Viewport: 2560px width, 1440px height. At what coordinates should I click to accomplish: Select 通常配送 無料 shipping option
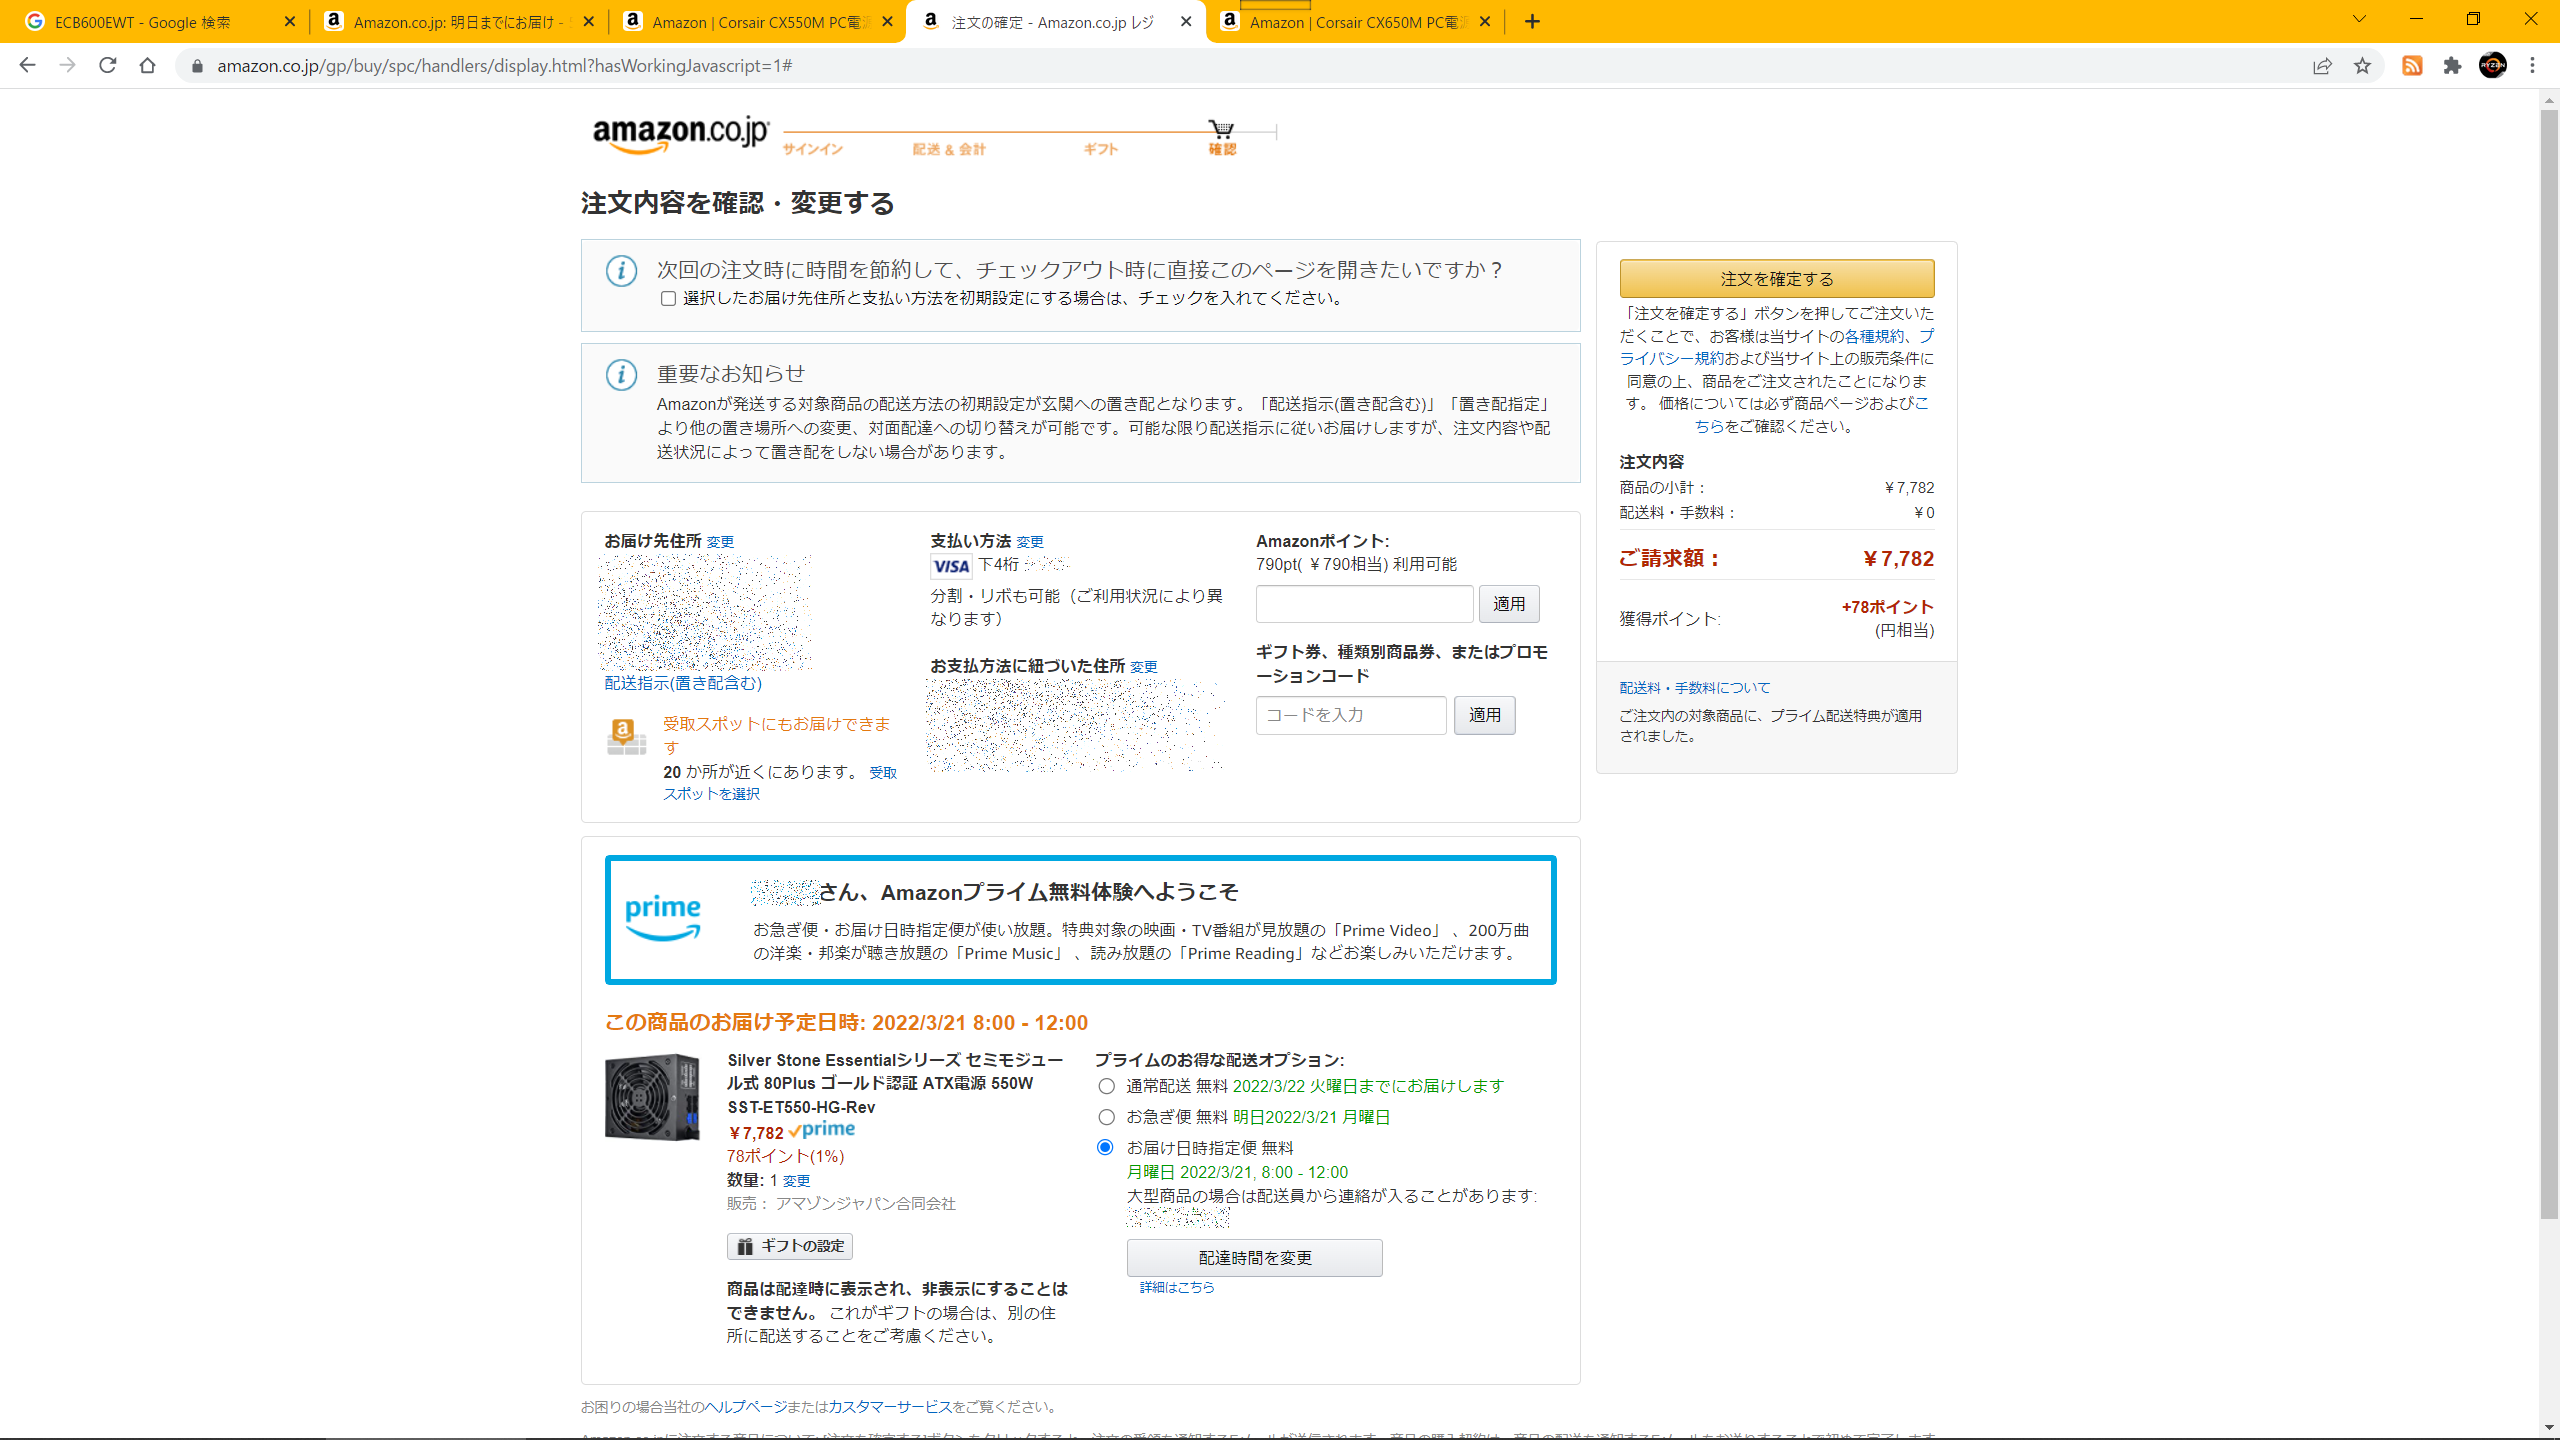[x=1106, y=1086]
